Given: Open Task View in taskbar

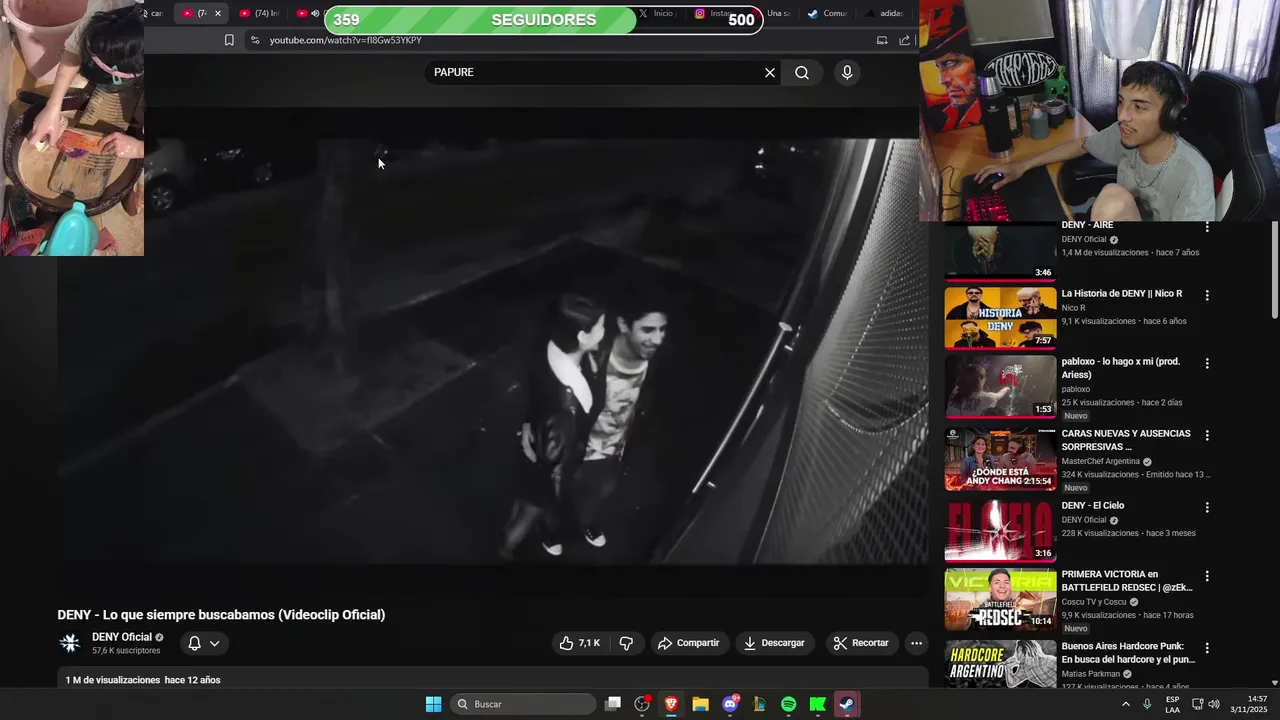Looking at the screenshot, I should (614, 704).
